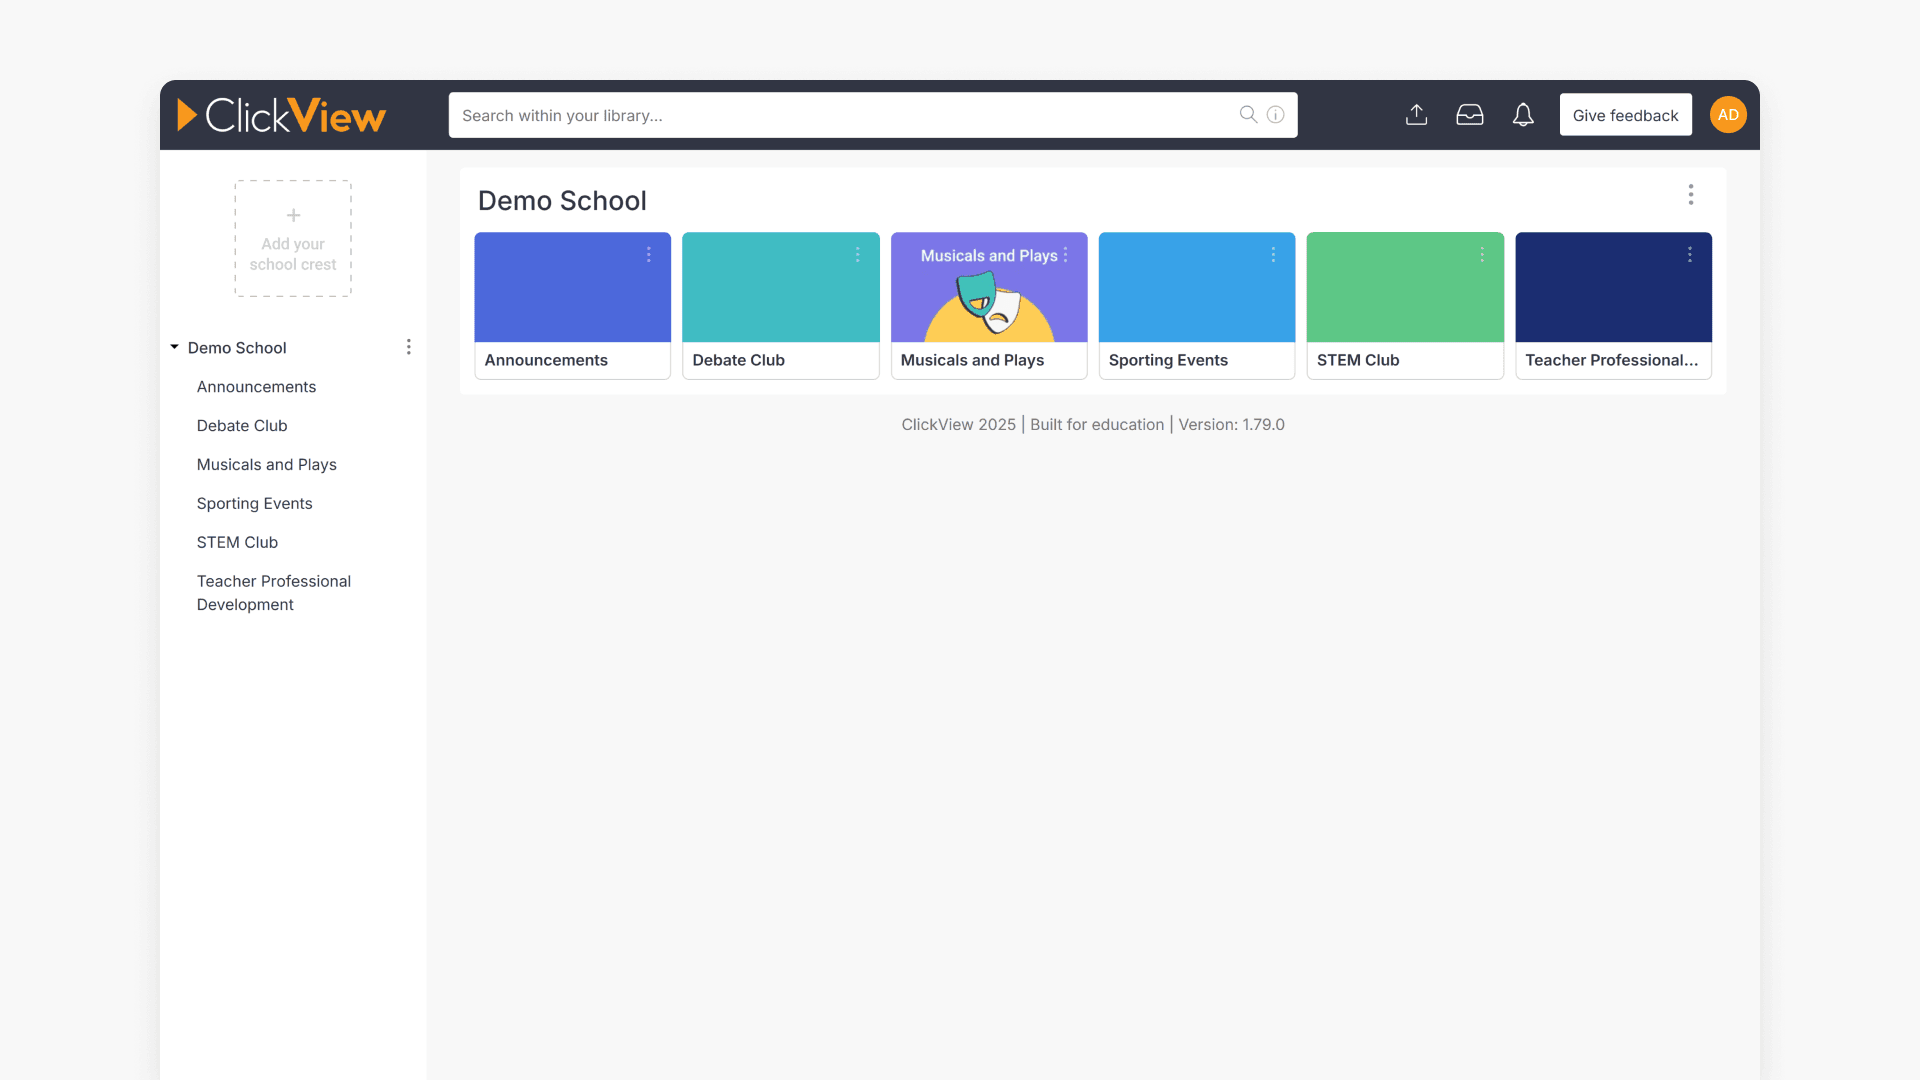Screen dimensions: 1920x1080
Task: Collapse the Demo School tree in the sidebar
Action: 173,347
